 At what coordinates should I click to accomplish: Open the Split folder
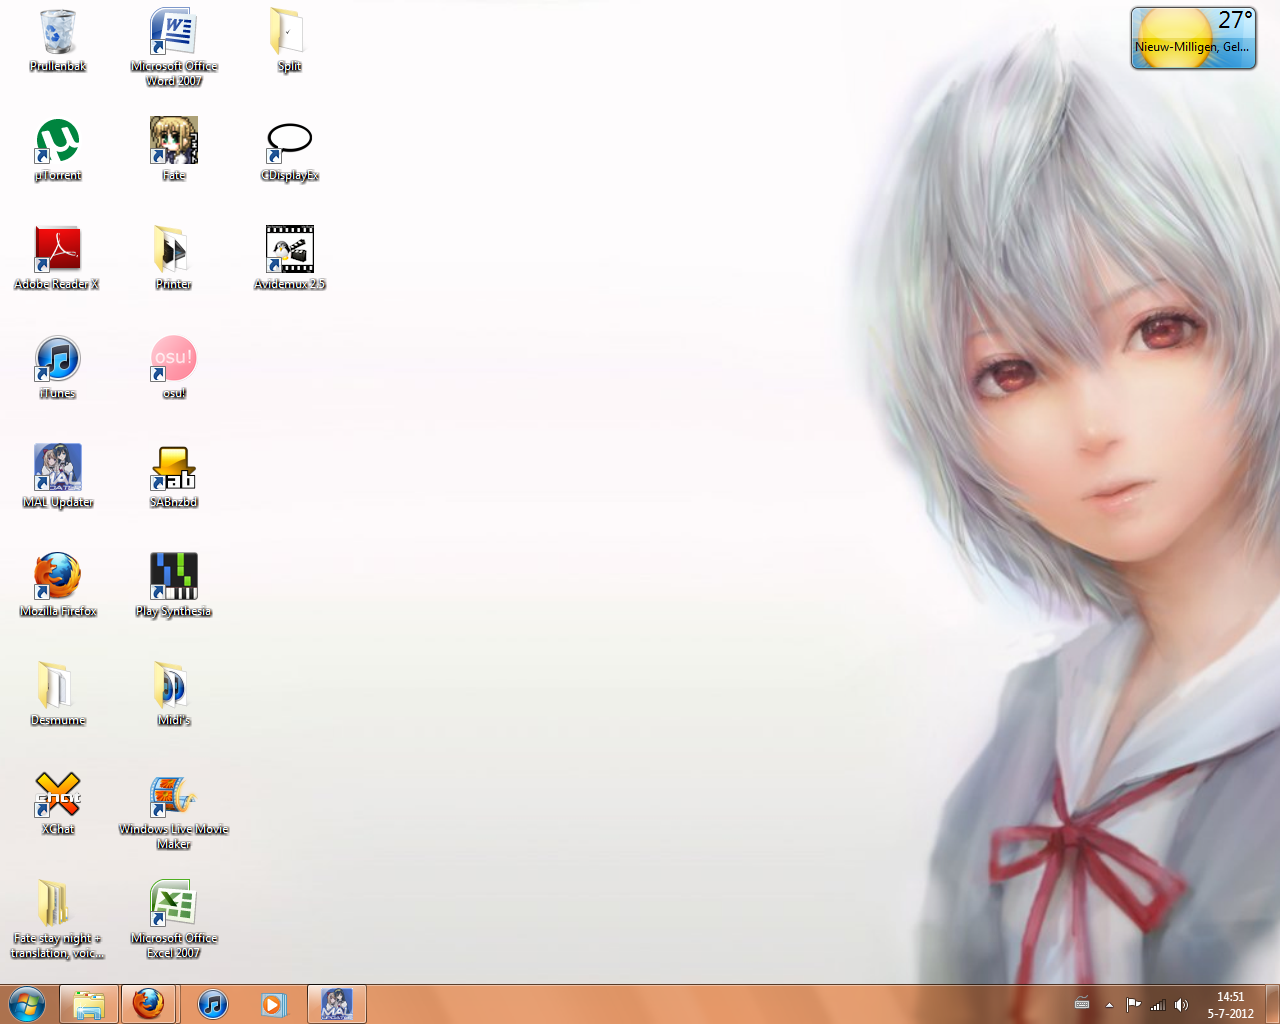click(289, 42)
